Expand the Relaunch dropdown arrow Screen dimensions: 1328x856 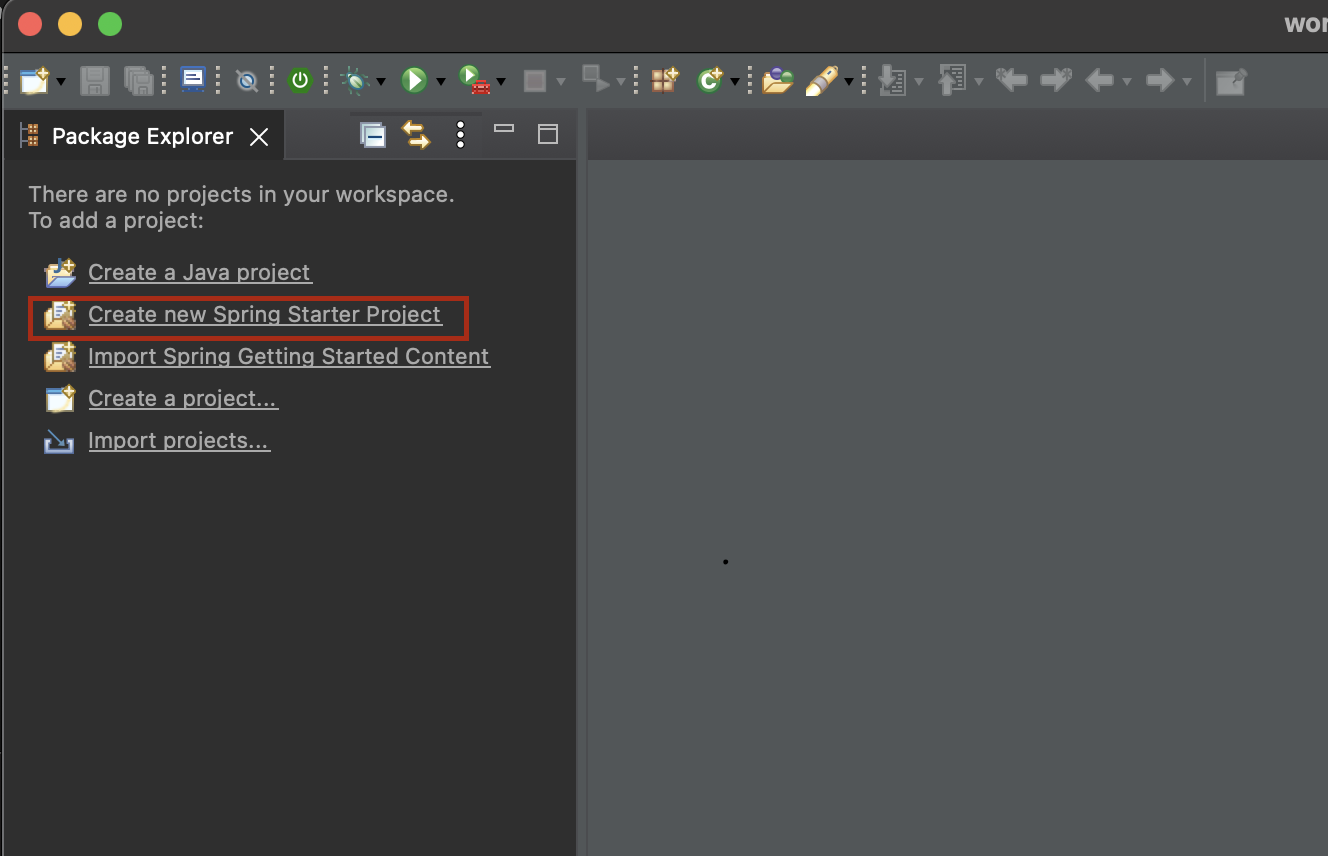click(x=621, y=82)
